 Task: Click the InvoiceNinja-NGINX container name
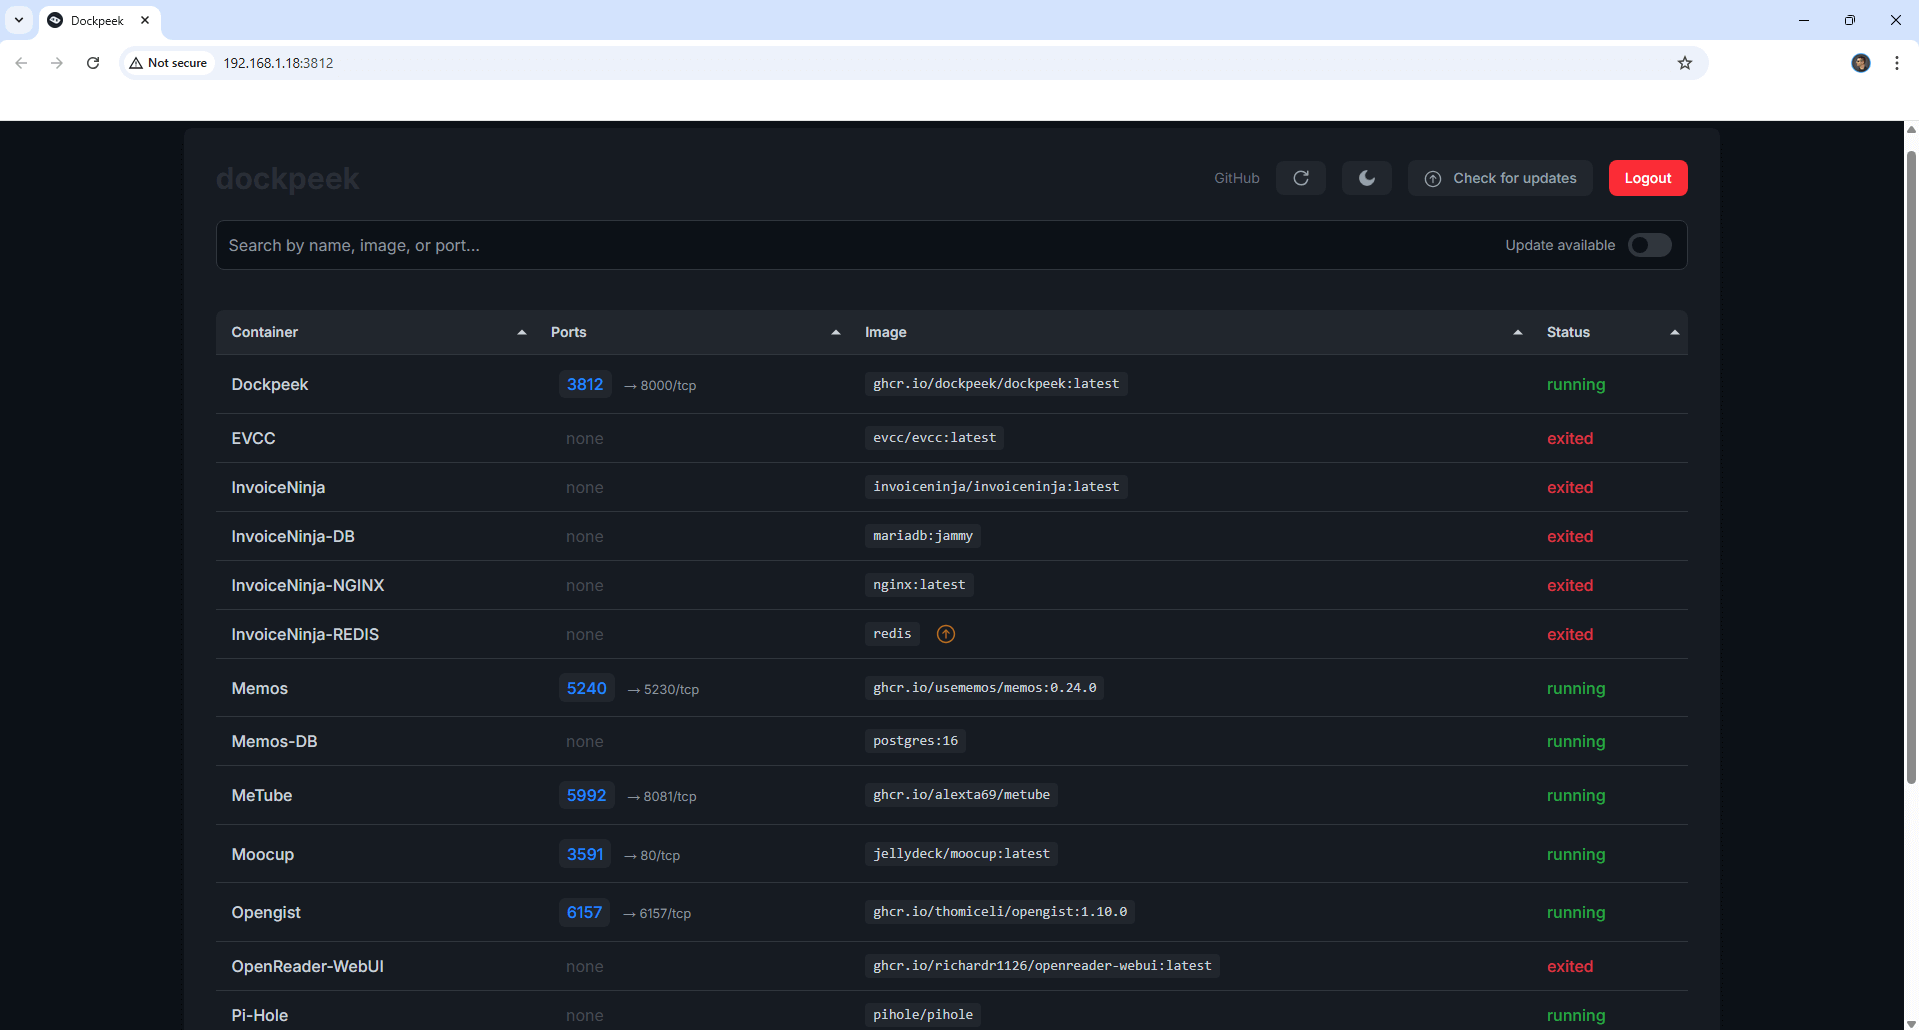coord(308,585)
